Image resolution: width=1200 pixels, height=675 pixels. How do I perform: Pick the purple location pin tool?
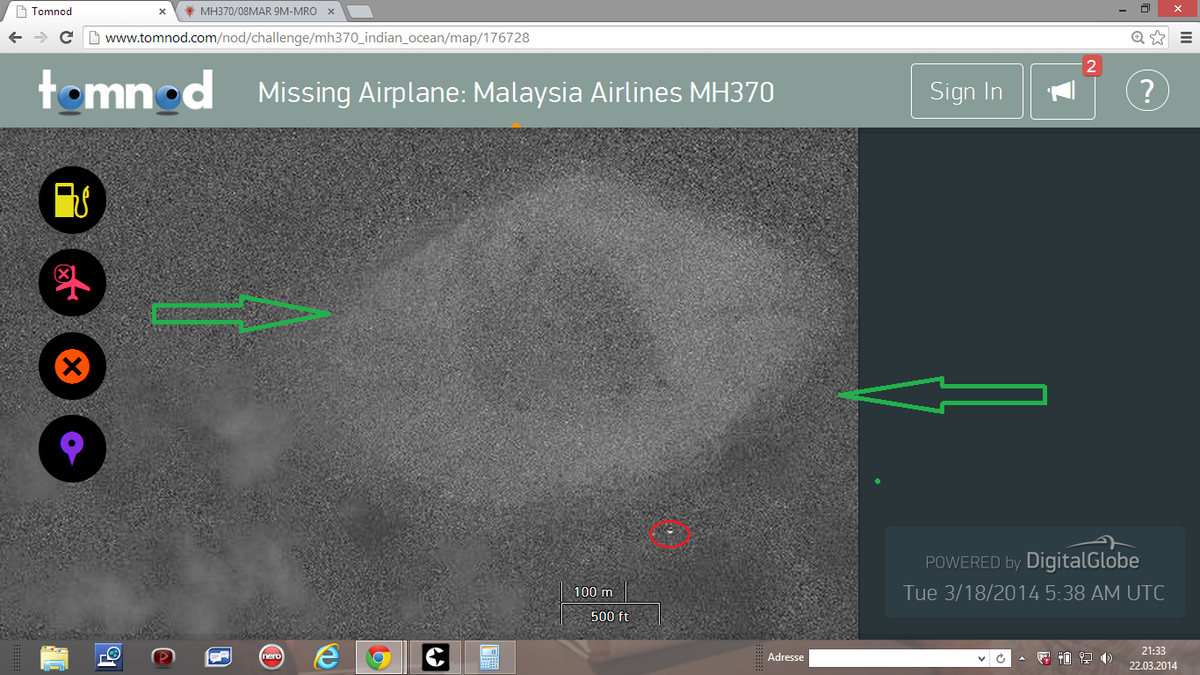72,450
